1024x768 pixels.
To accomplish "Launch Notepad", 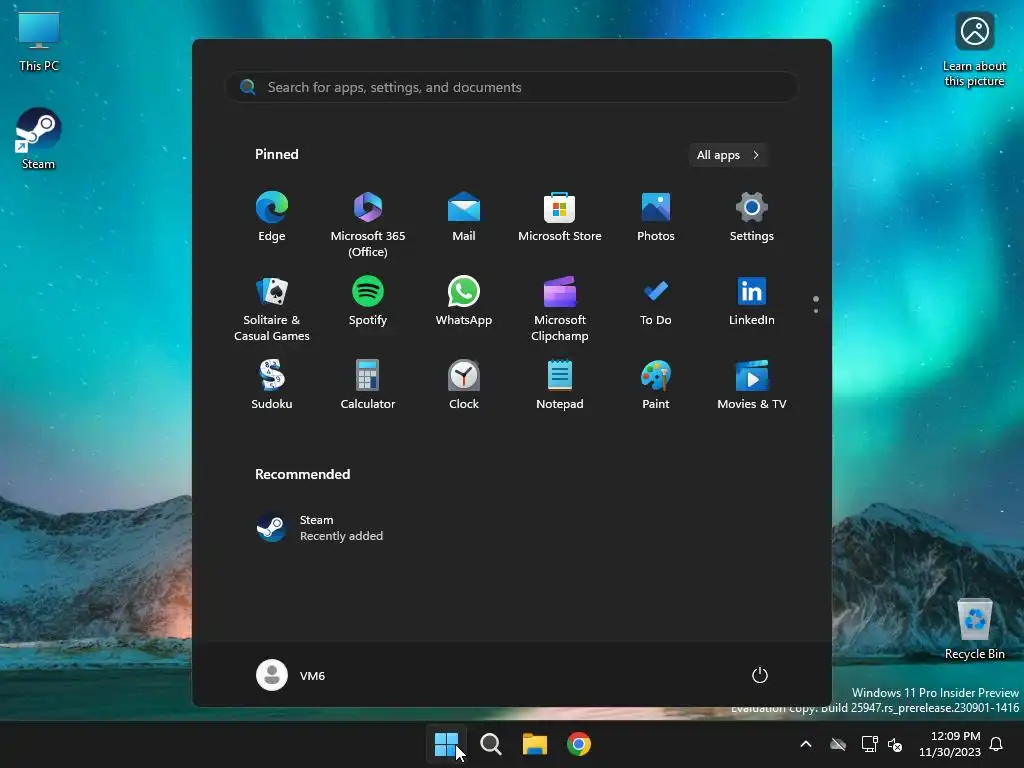I will point(560,385).
